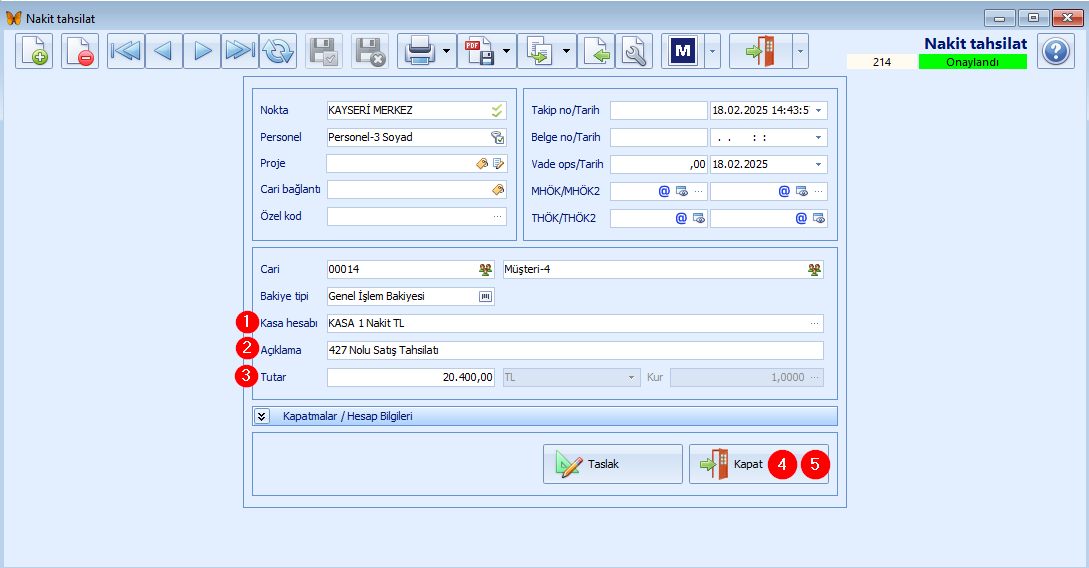
Task: Click the refresh icon in the toolbar
Action: coord(278,51)
